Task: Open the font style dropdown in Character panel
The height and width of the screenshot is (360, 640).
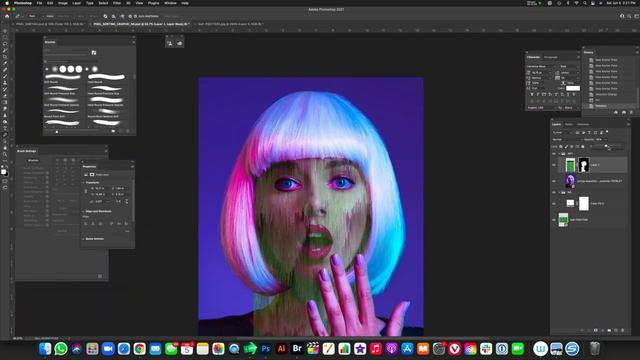Action: [569, 66]
